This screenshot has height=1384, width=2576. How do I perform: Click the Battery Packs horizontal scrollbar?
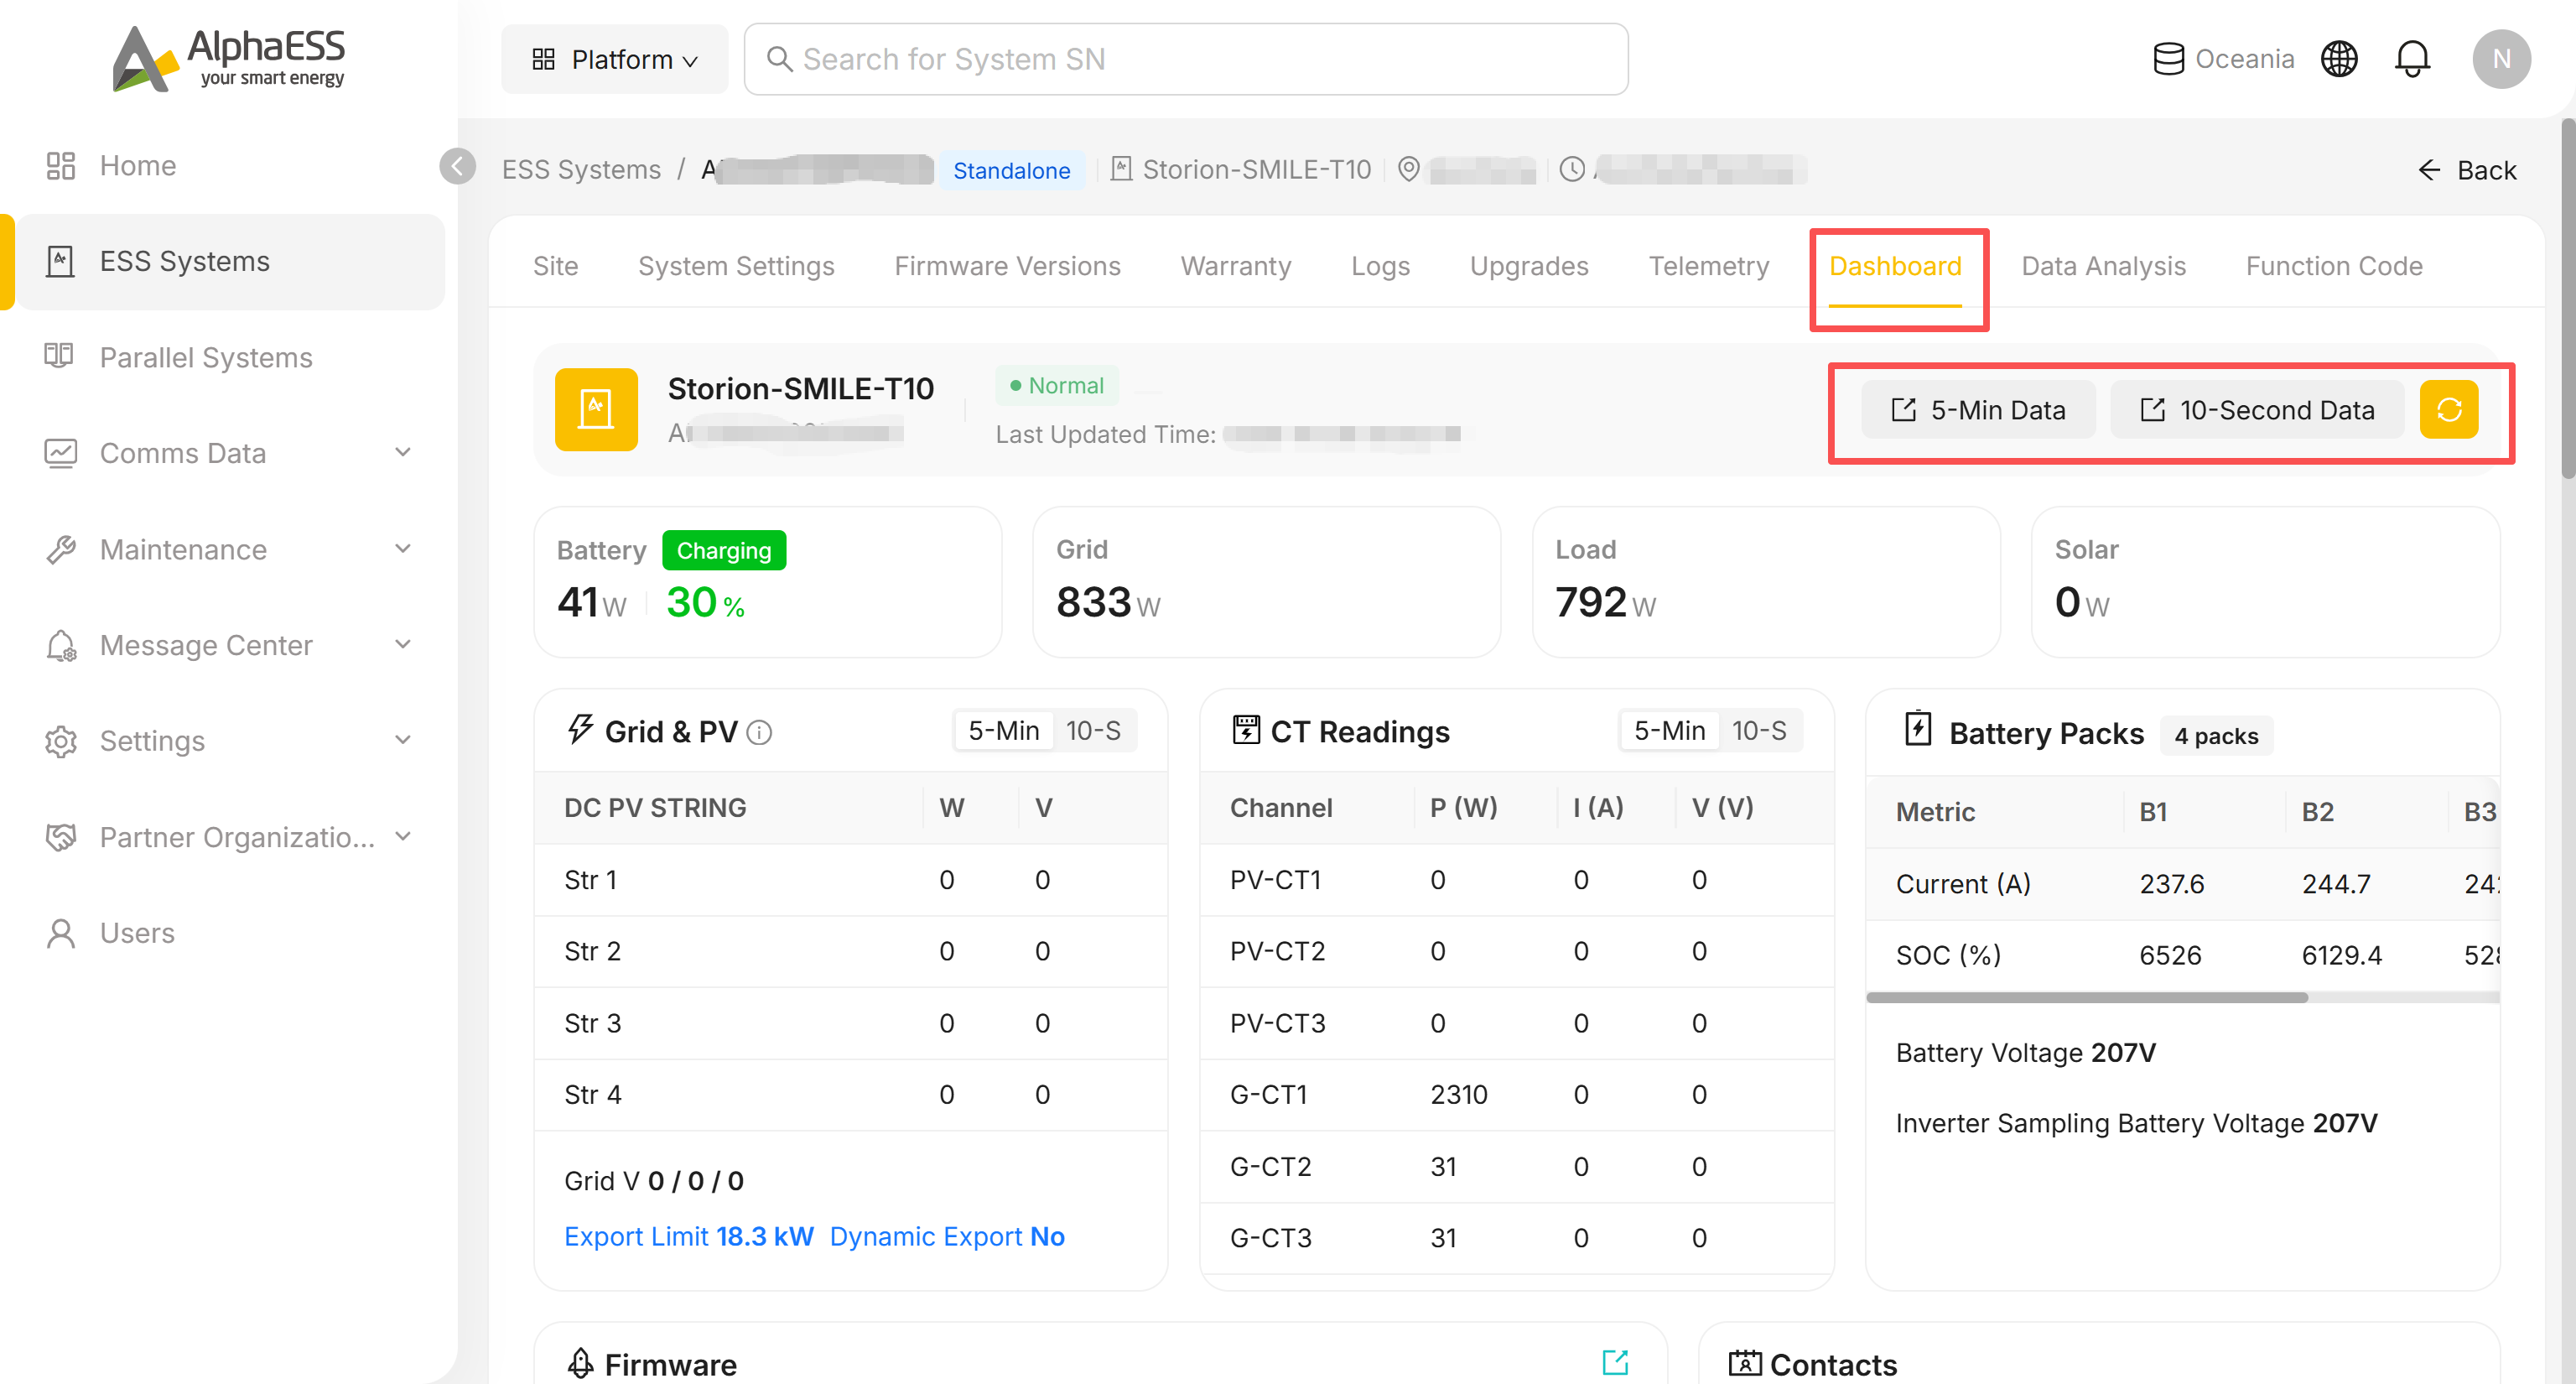[2086, 997]
